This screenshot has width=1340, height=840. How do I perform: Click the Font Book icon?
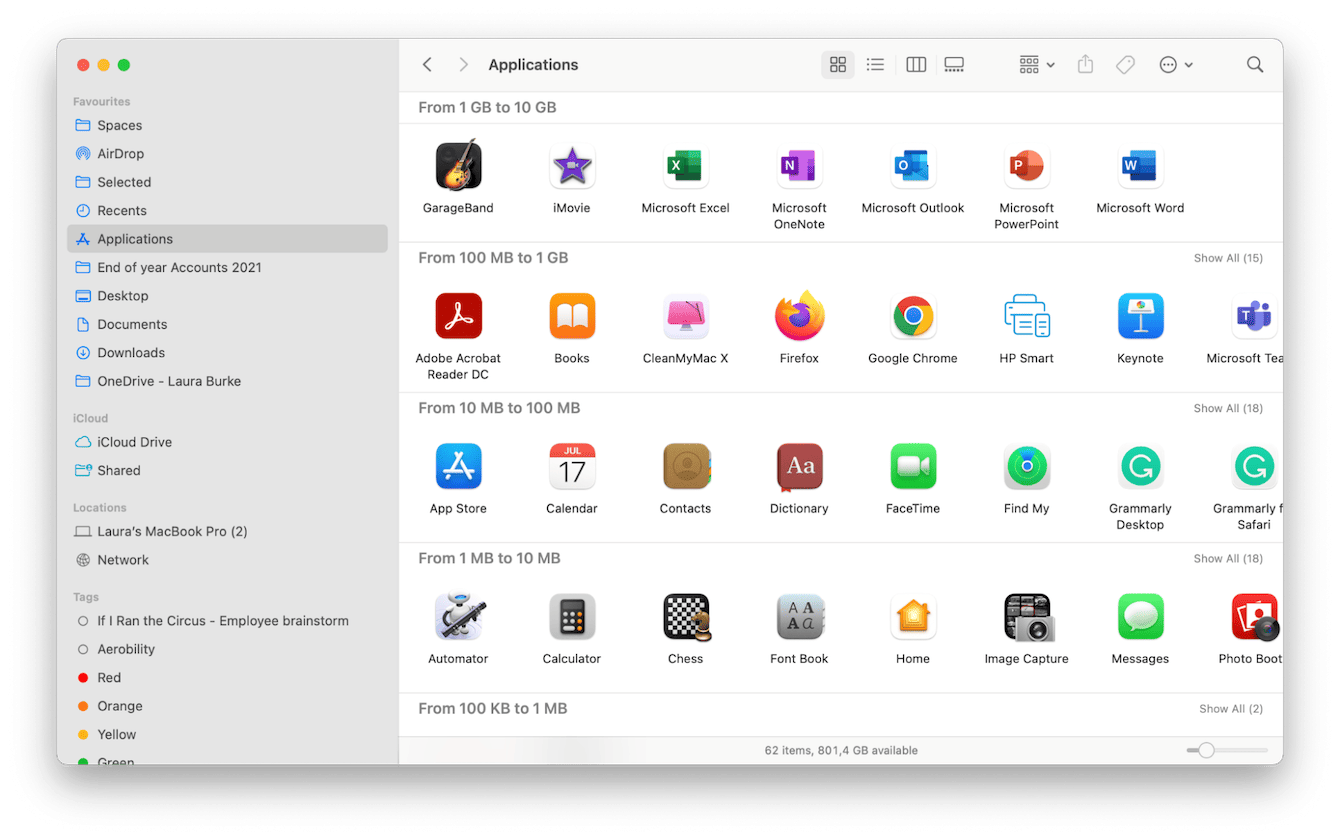[799, 616]
